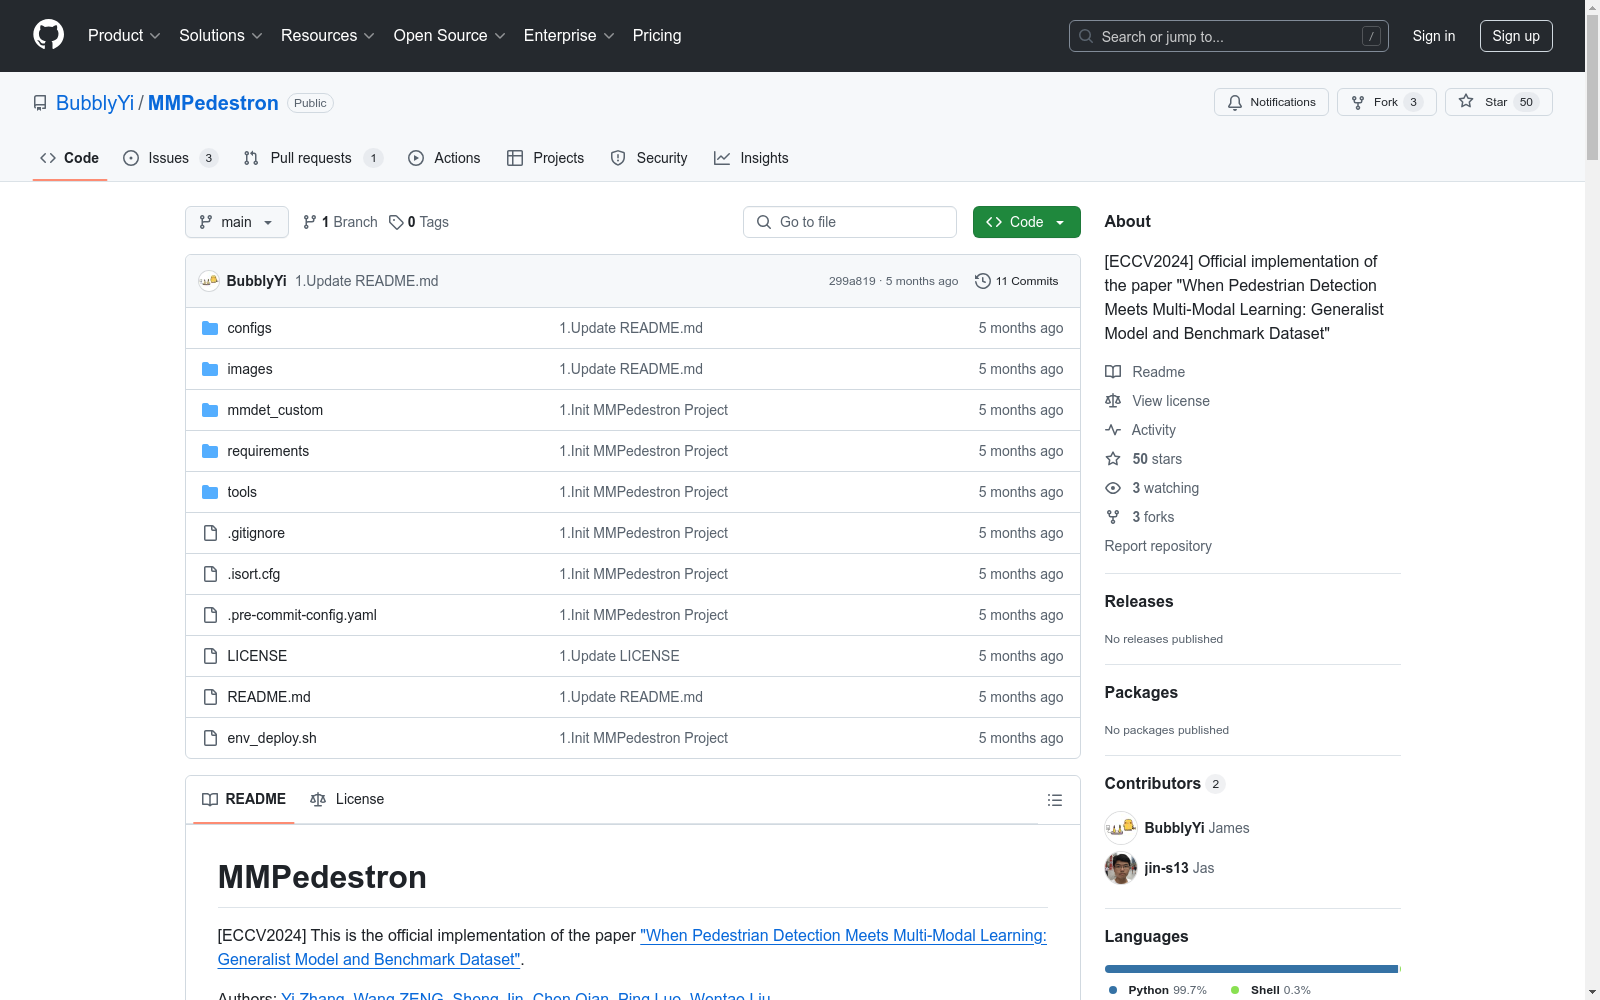Click commit hash 299a819
The height and width of the screenshot is (1000, 1600).
tap(852, 281)
